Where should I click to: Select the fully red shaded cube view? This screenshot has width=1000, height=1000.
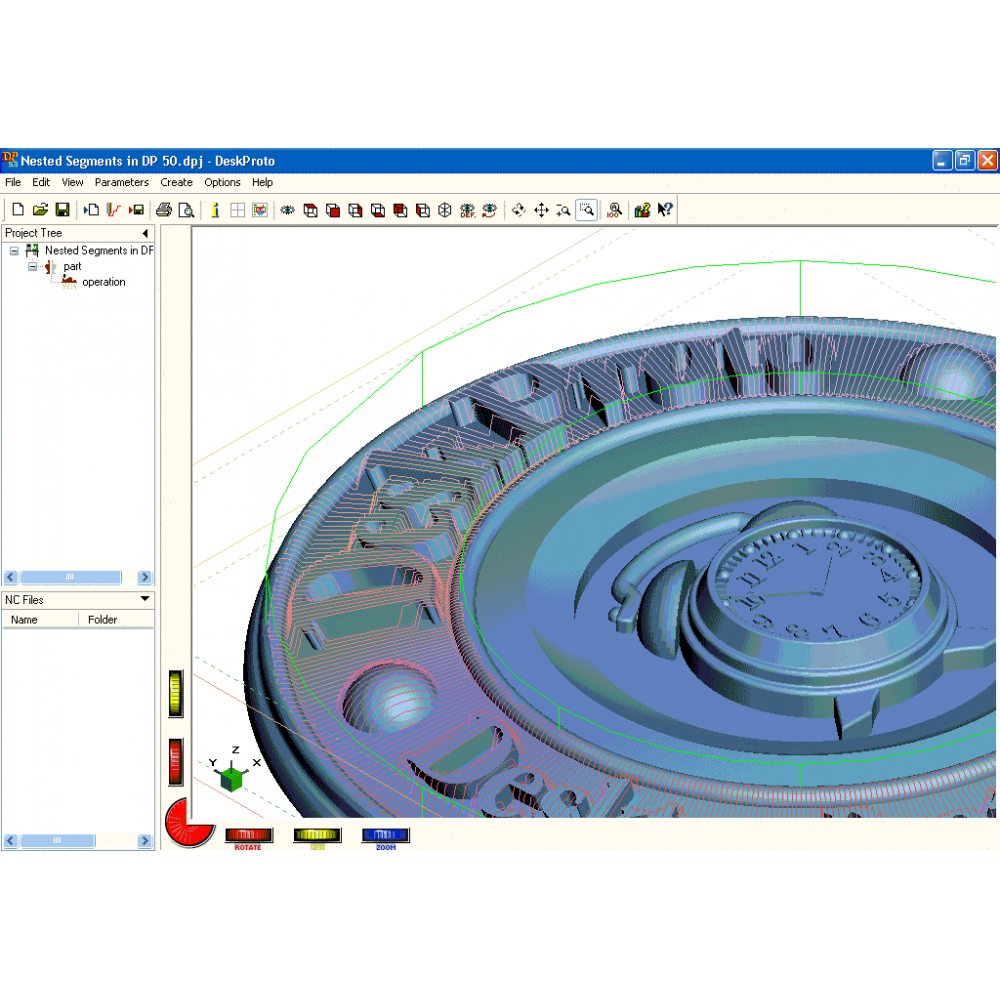coord(400,209)
